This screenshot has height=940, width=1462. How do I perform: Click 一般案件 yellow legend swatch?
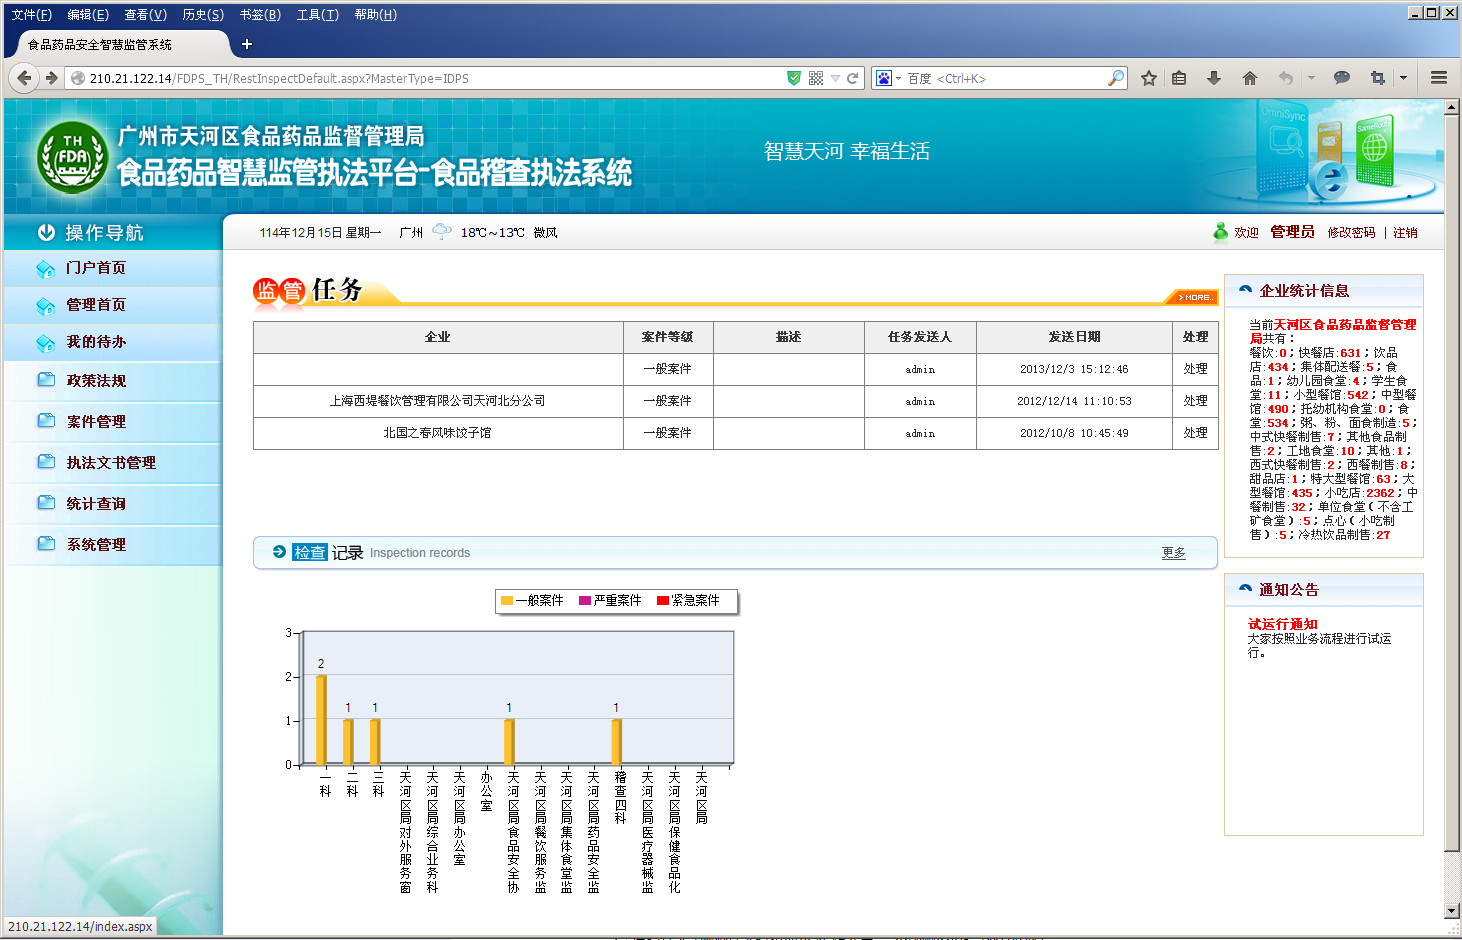[507, 601]
